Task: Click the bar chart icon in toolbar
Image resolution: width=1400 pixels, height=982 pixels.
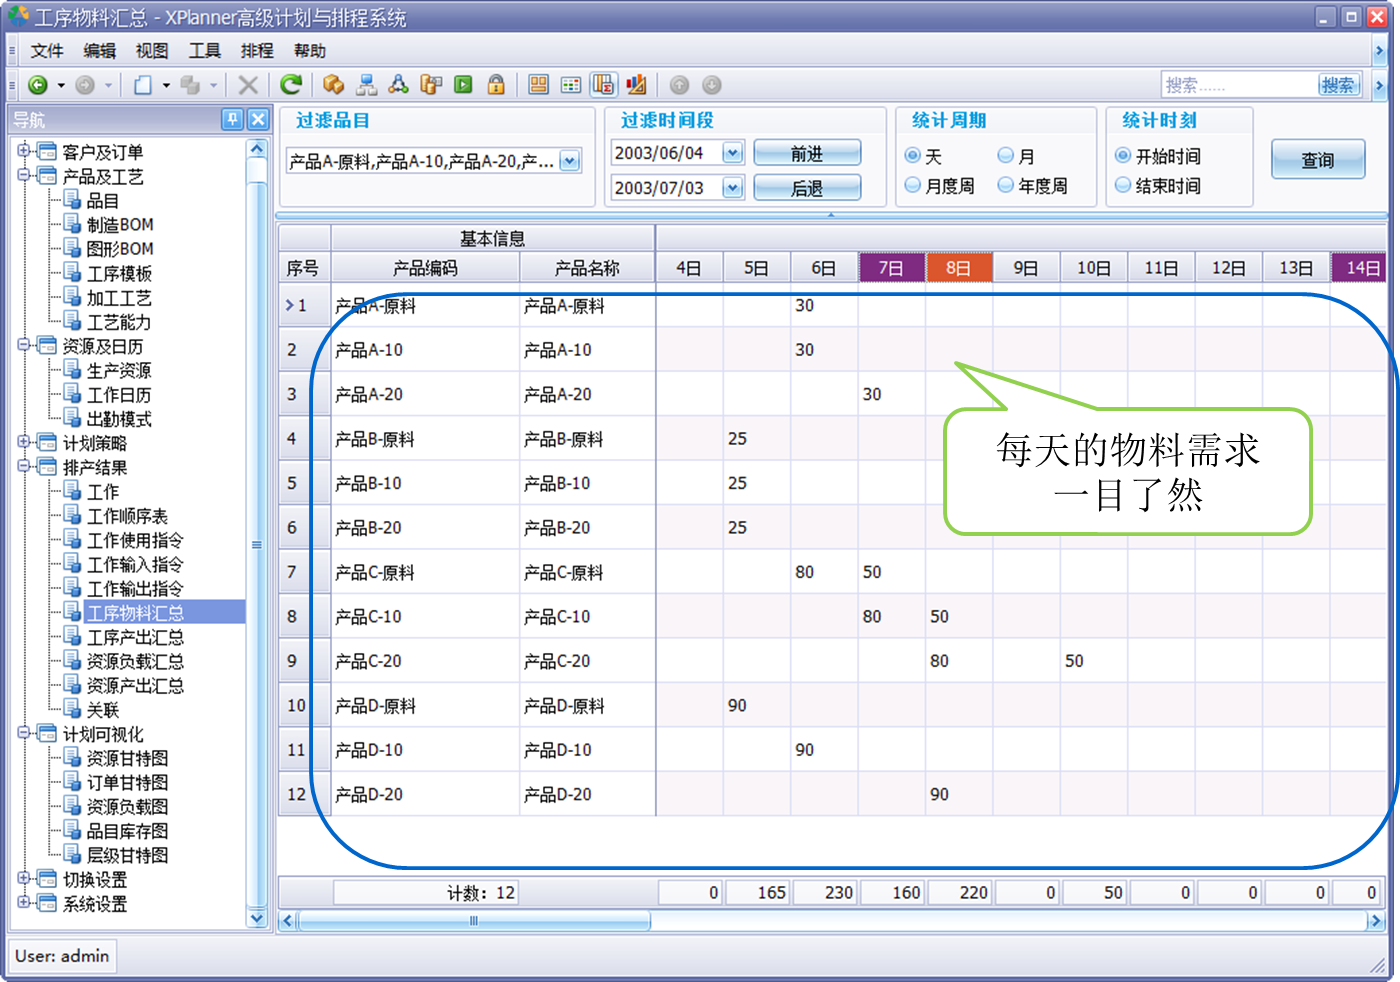Action: click(x=636, y=85)
